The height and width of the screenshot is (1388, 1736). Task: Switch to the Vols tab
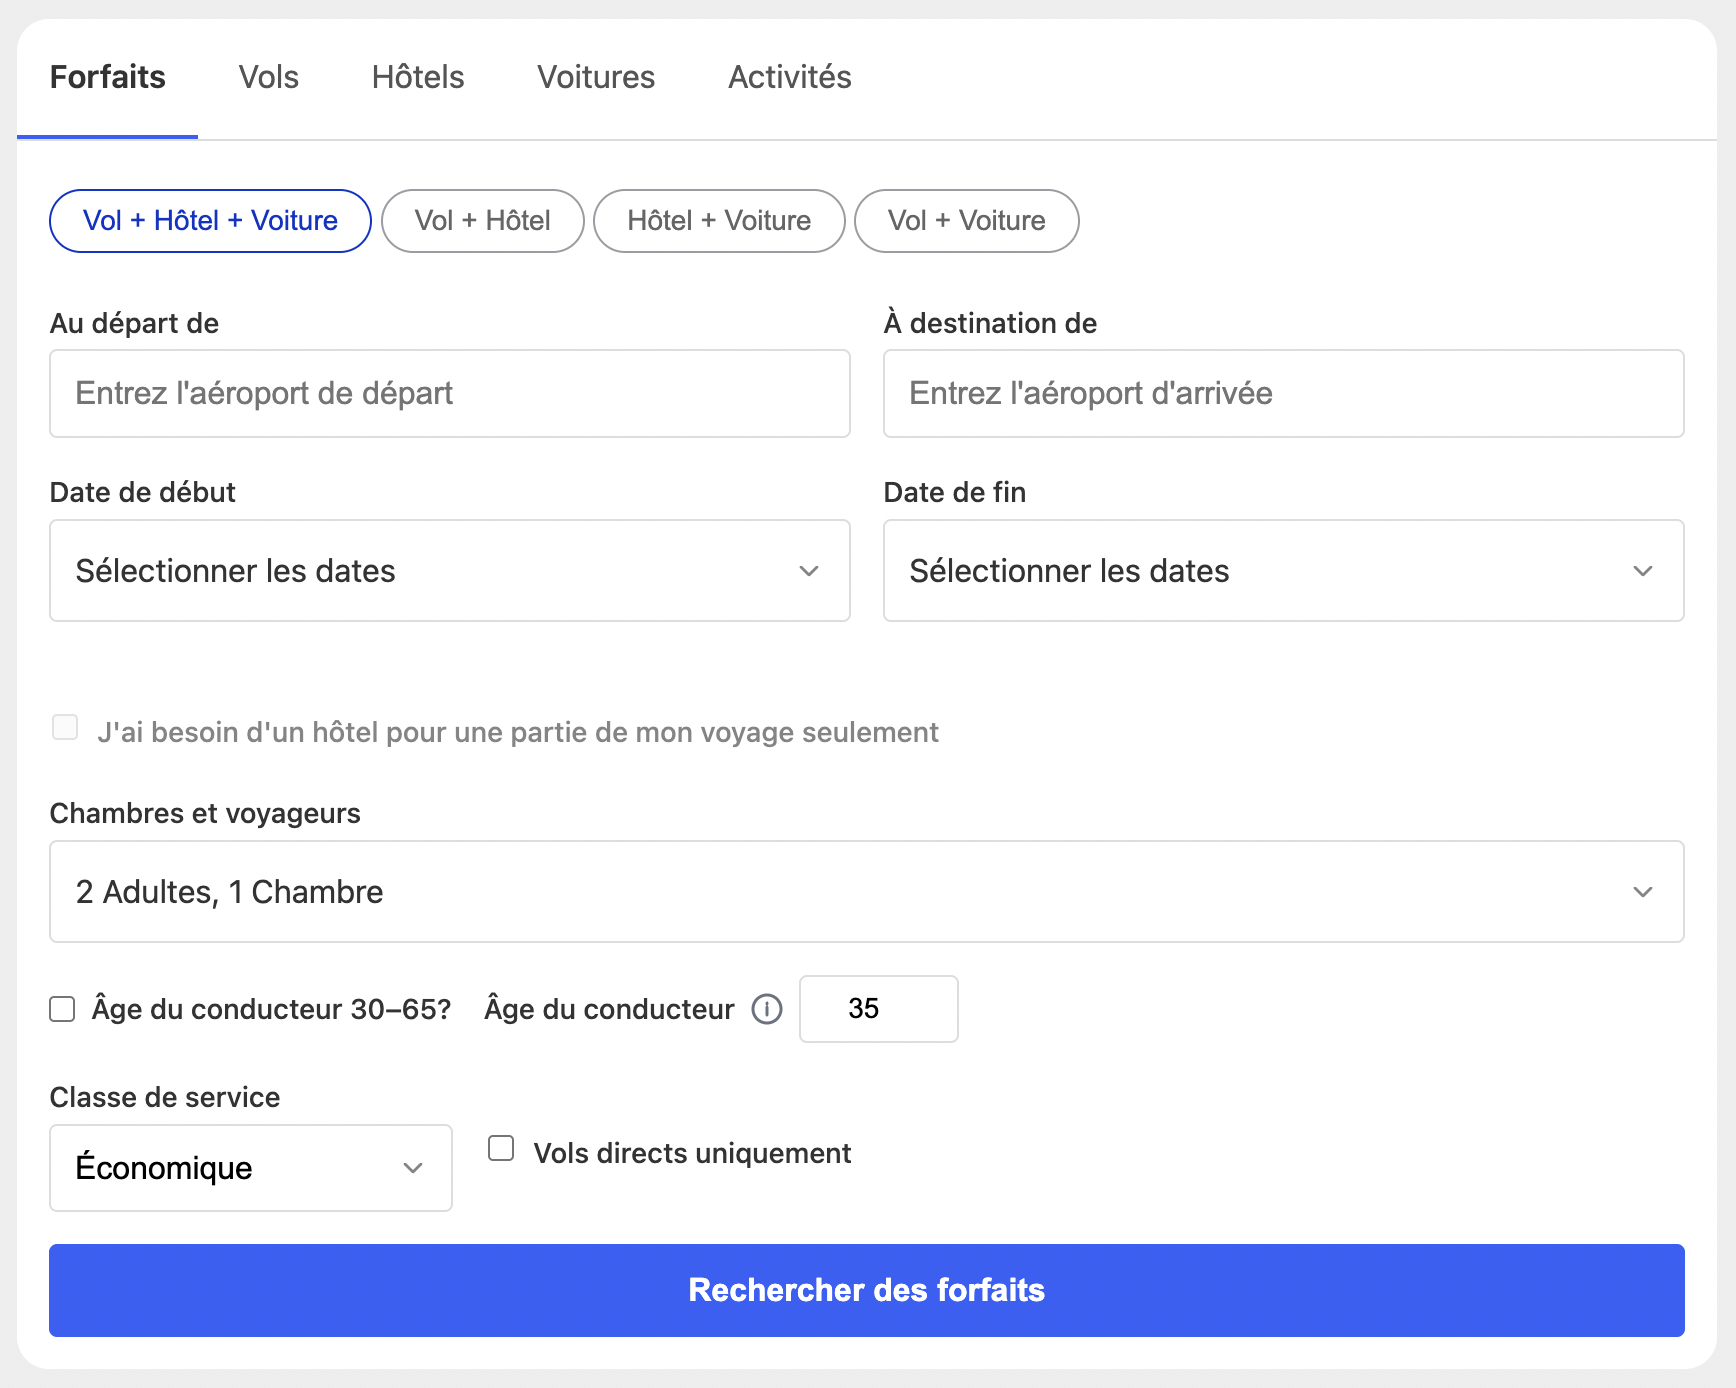(x=268, y=77)
